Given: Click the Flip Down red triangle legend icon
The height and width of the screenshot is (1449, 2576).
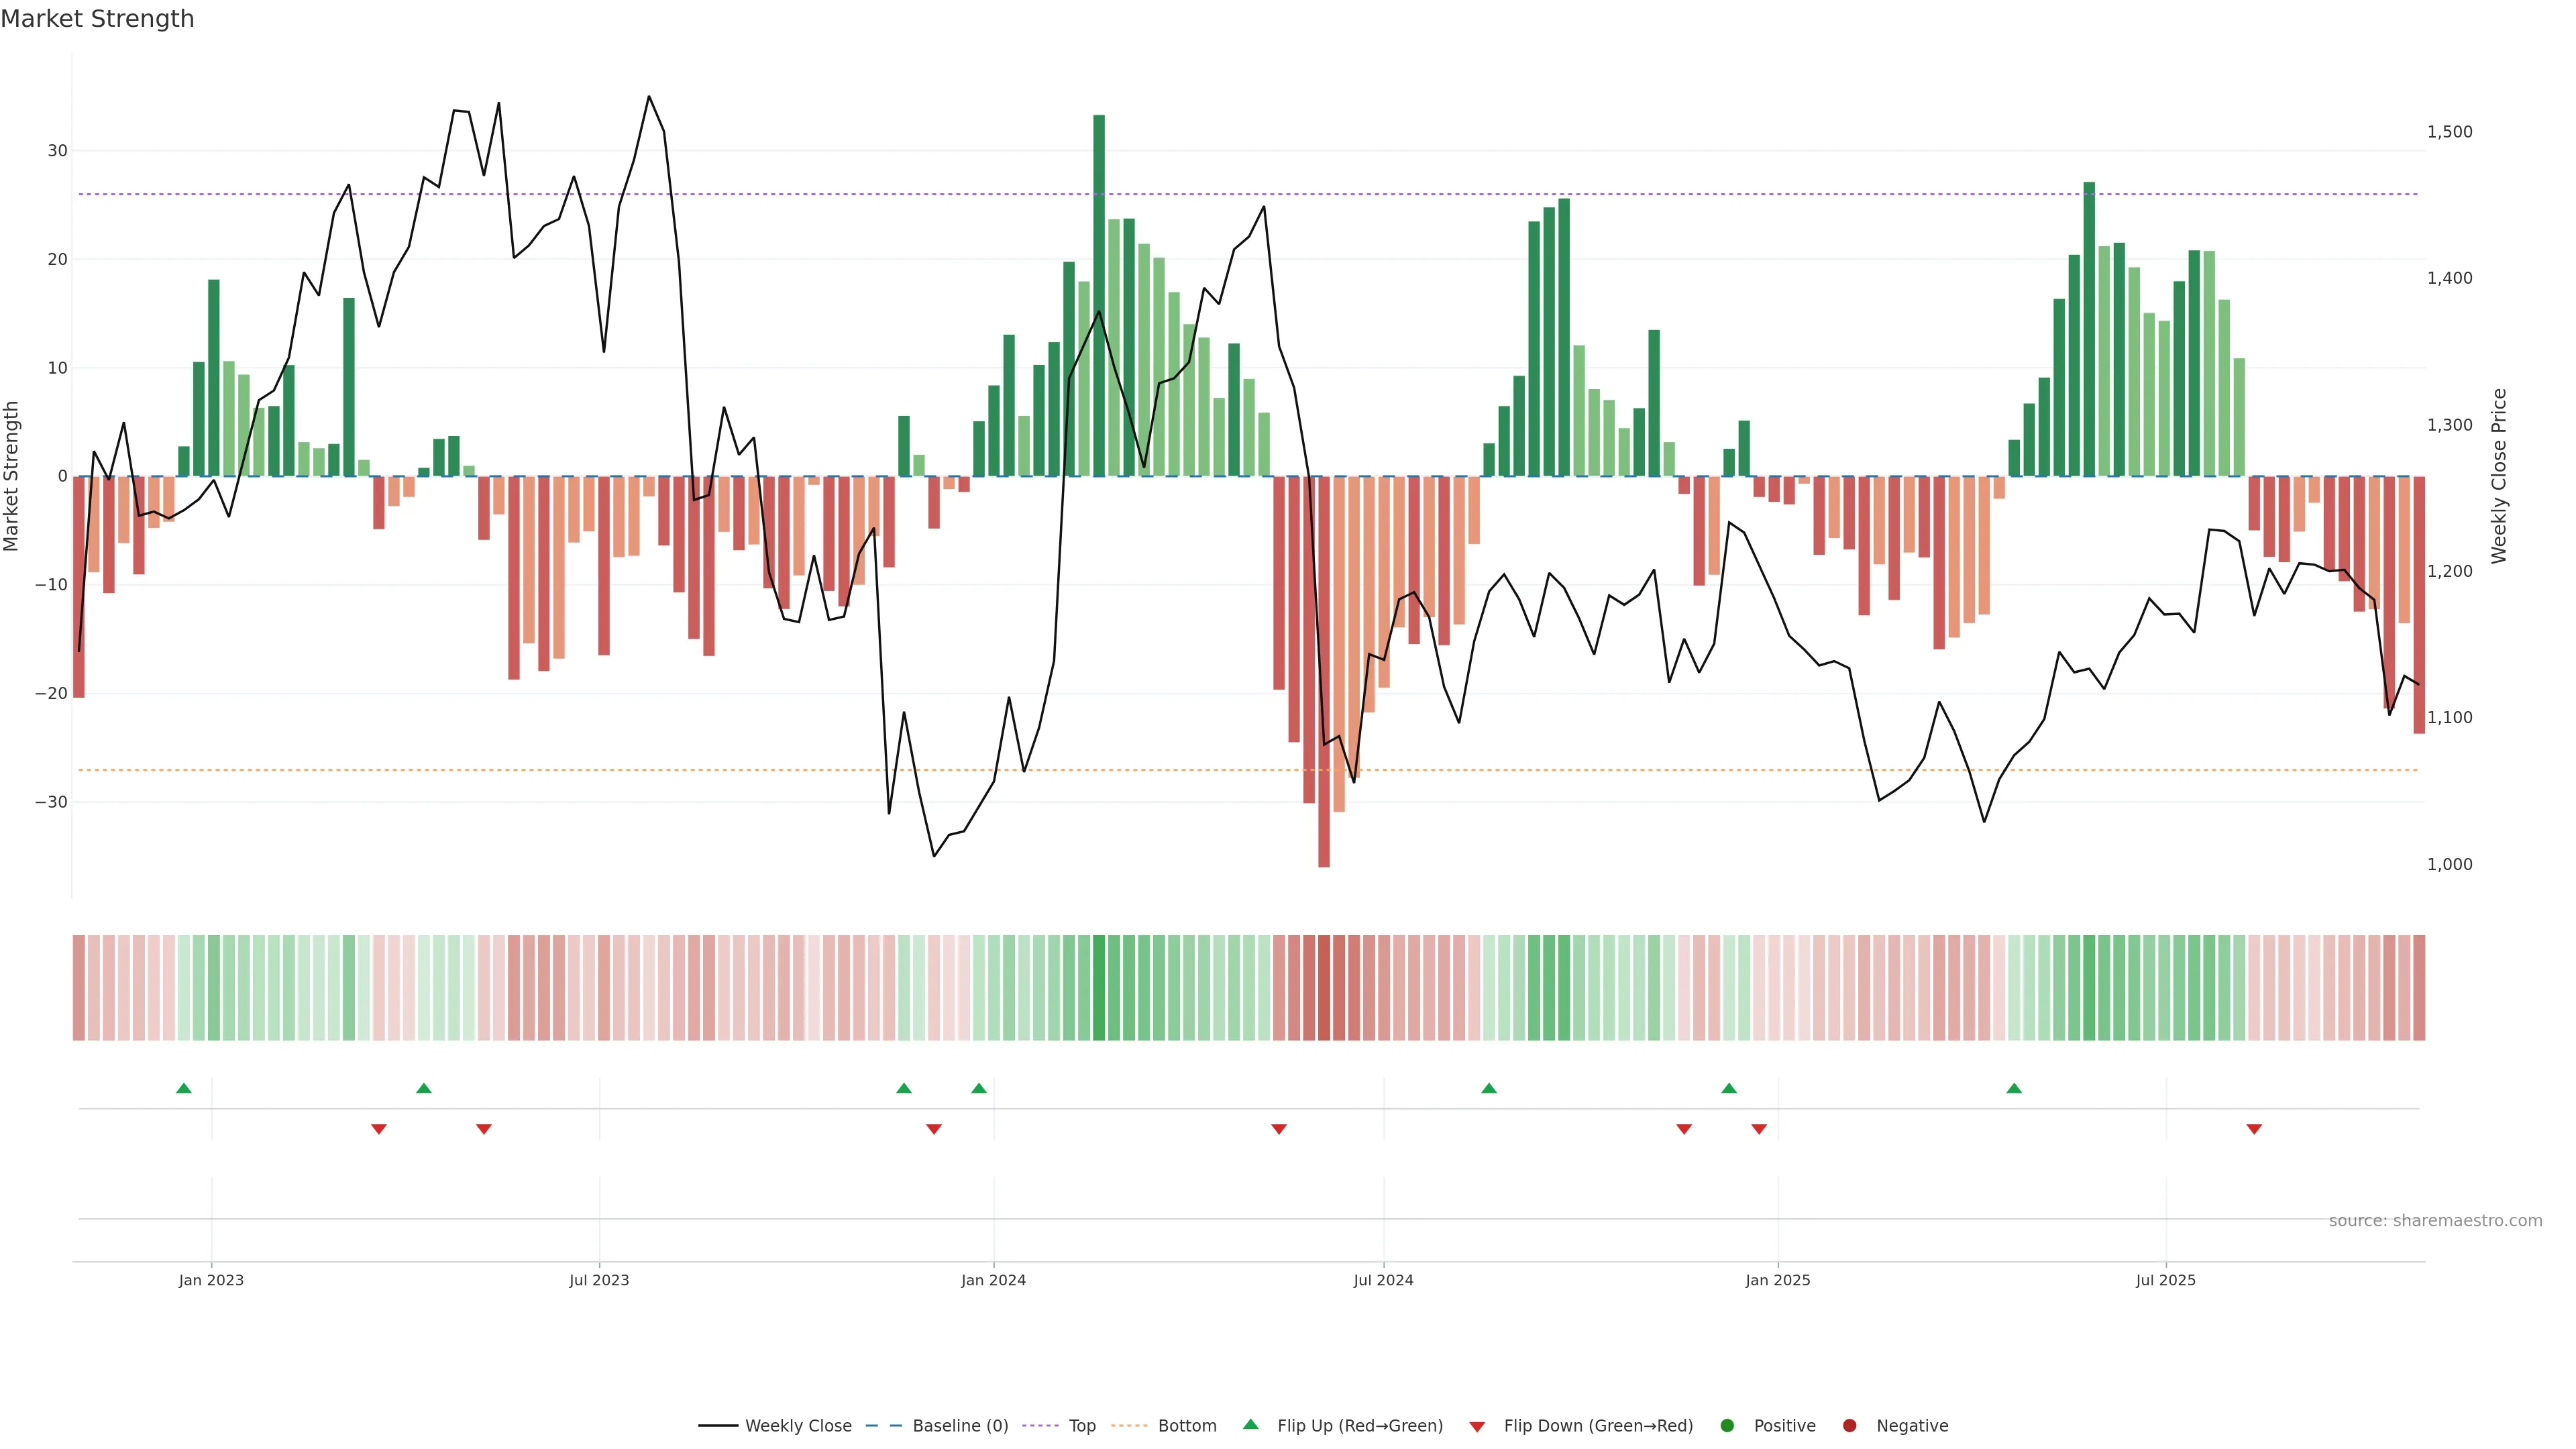Looking at the screenshot, I should [1477, 1427].
